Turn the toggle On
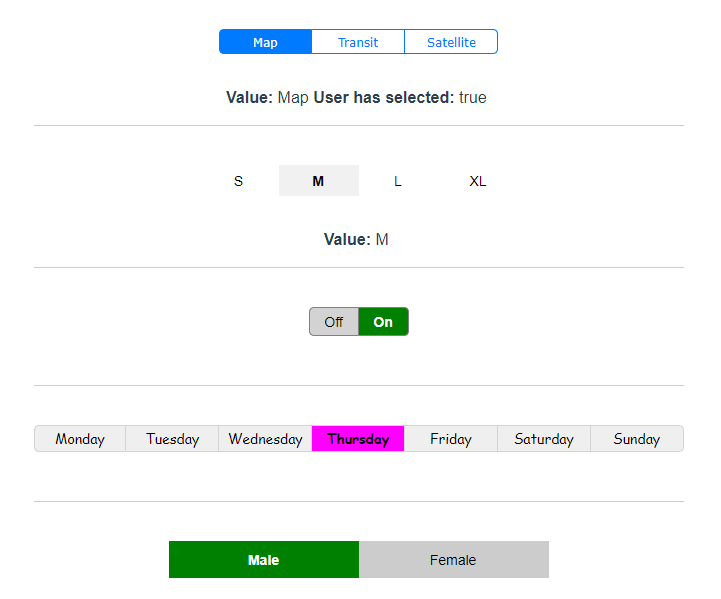The width and height of the screenshot is (721, 599). (x=383, y=322)
